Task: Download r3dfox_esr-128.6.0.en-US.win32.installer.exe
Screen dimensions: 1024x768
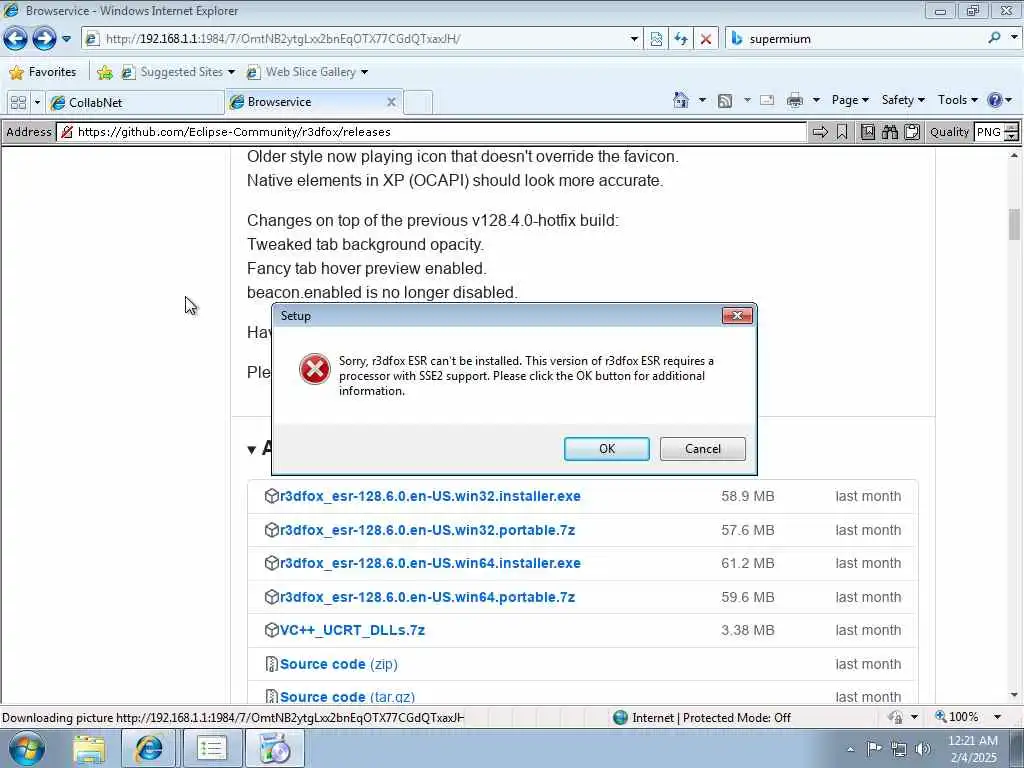Action: click(x=430, y=496)
